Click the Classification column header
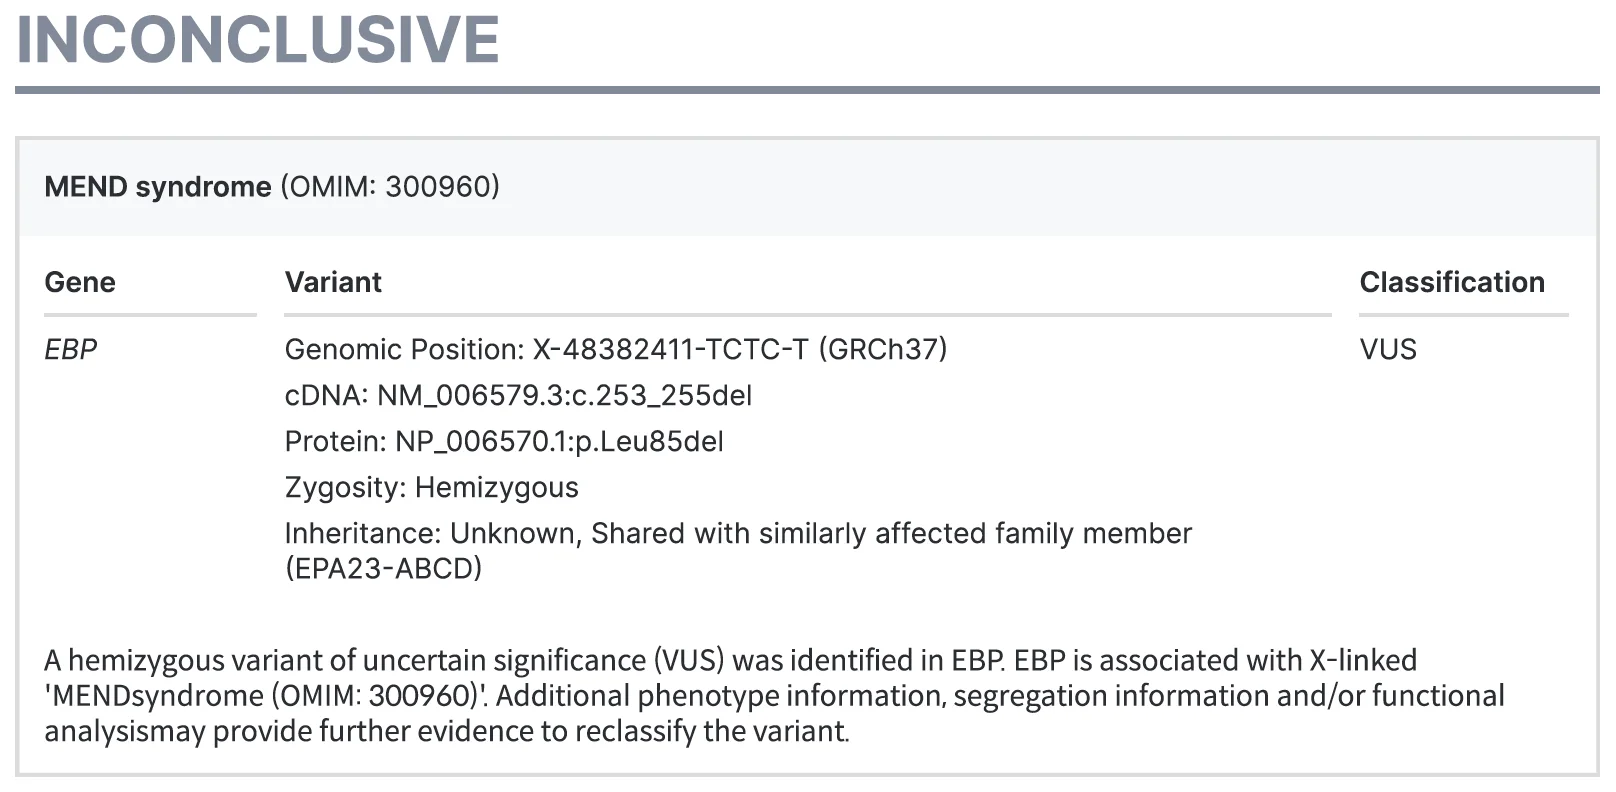The height and width of the screenshot is (792, 1616). click(1451, 283)
